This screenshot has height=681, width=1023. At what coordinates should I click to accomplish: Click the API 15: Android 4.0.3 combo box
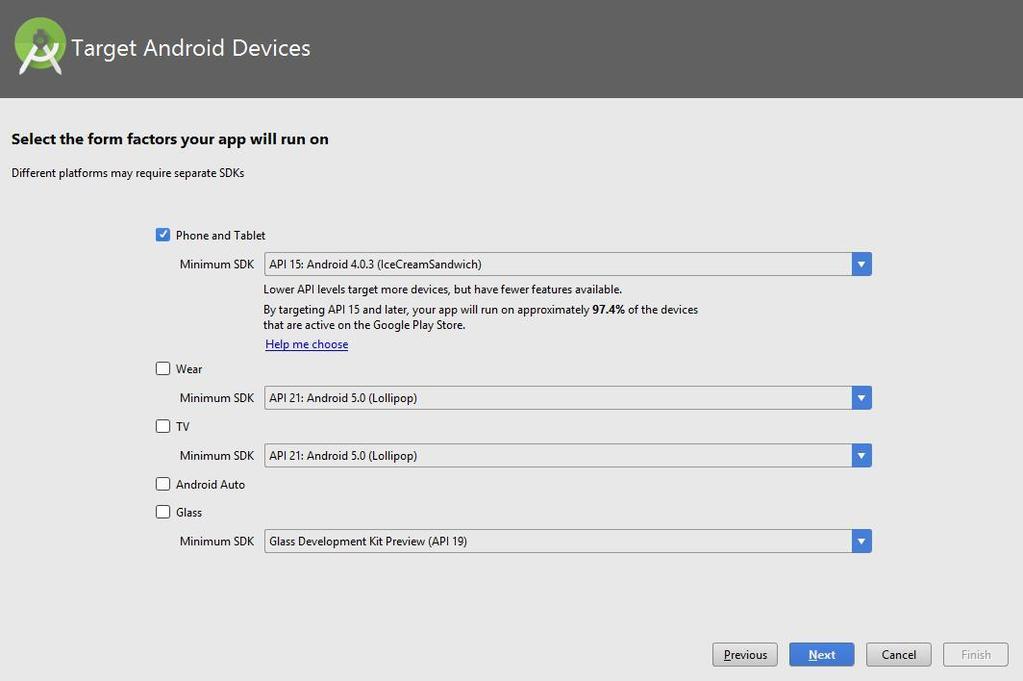[x=568, y=264]
